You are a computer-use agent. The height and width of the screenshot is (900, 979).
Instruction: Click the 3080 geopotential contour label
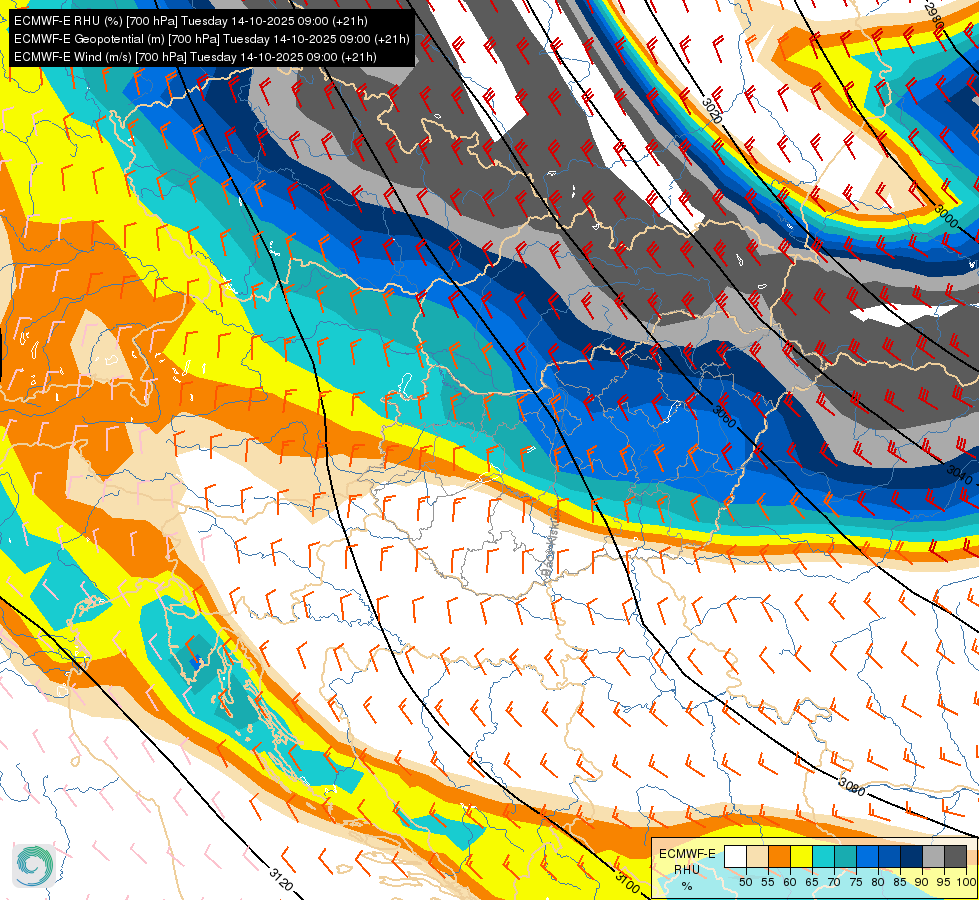[852, 786]
